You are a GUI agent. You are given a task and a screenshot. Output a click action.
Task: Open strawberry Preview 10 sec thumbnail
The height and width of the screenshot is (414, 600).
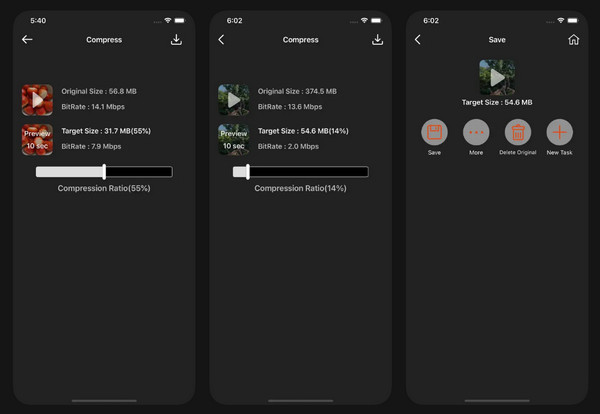tap(37, 140)
